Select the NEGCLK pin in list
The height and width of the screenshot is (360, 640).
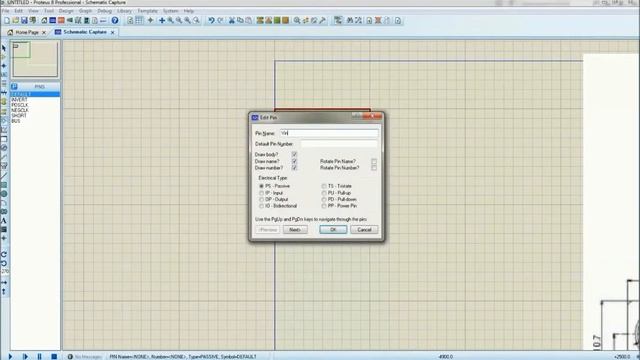(20, 110)
